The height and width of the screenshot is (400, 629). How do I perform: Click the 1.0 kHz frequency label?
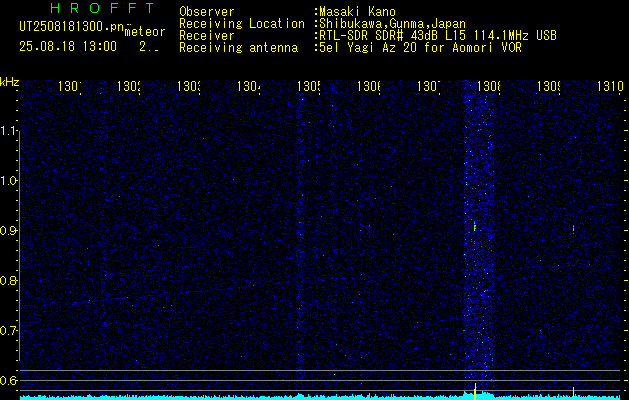[x=10, y=181]
